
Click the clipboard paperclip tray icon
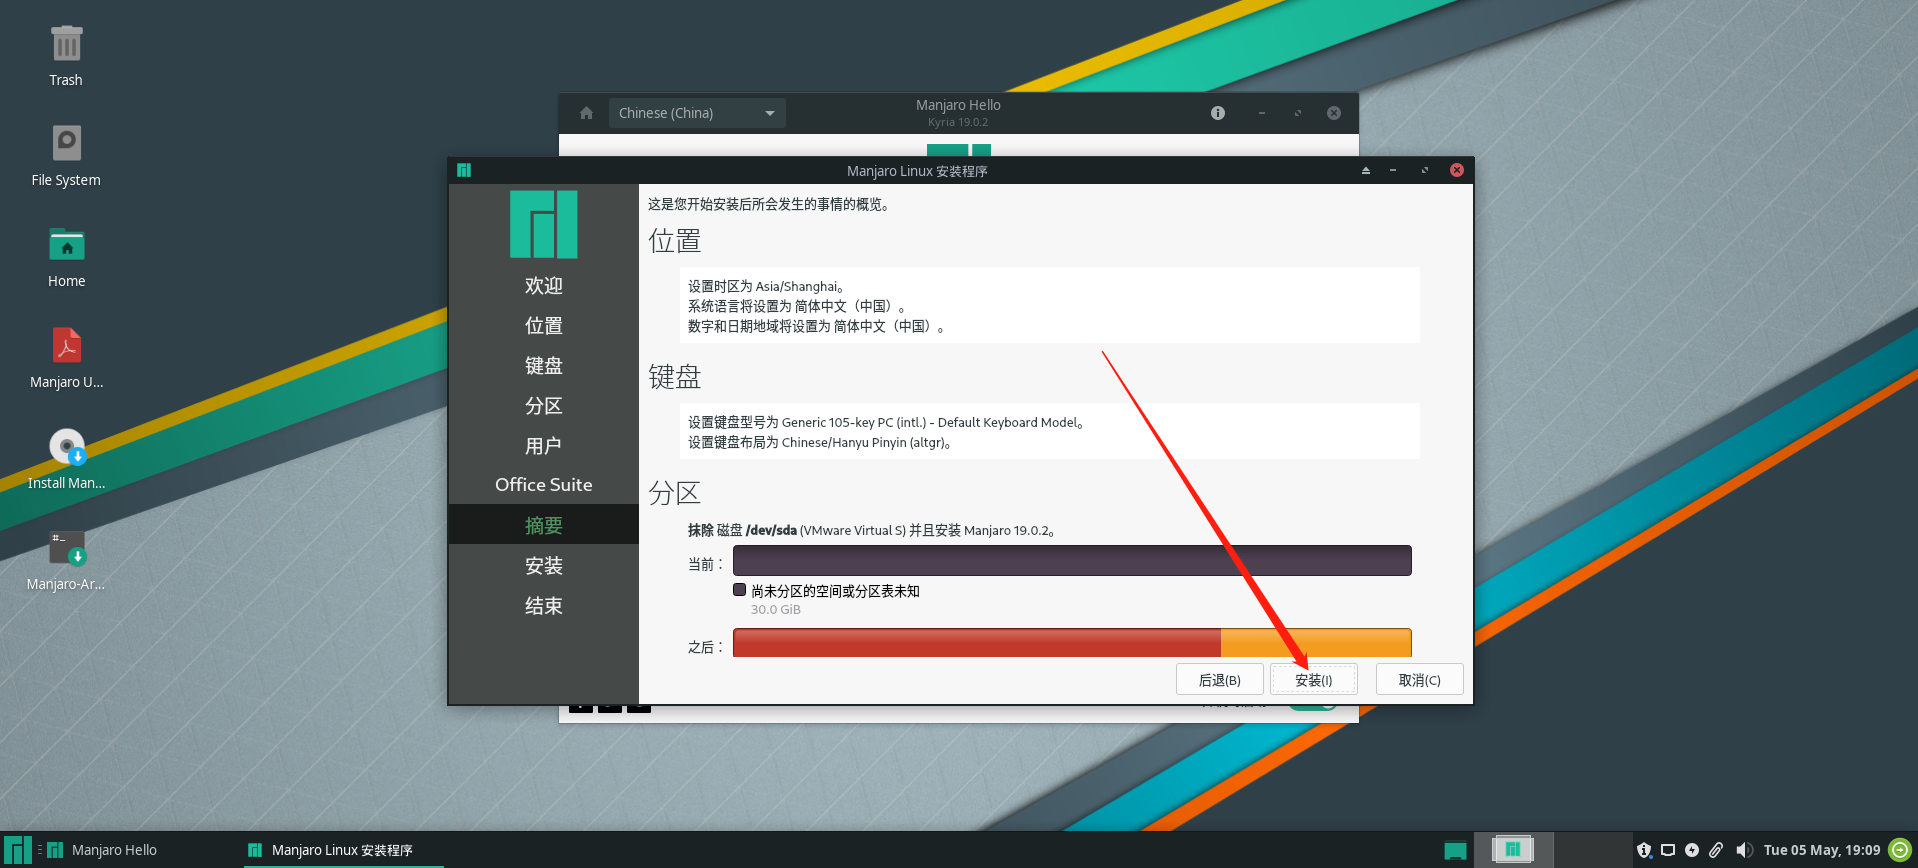(1716, 850)
